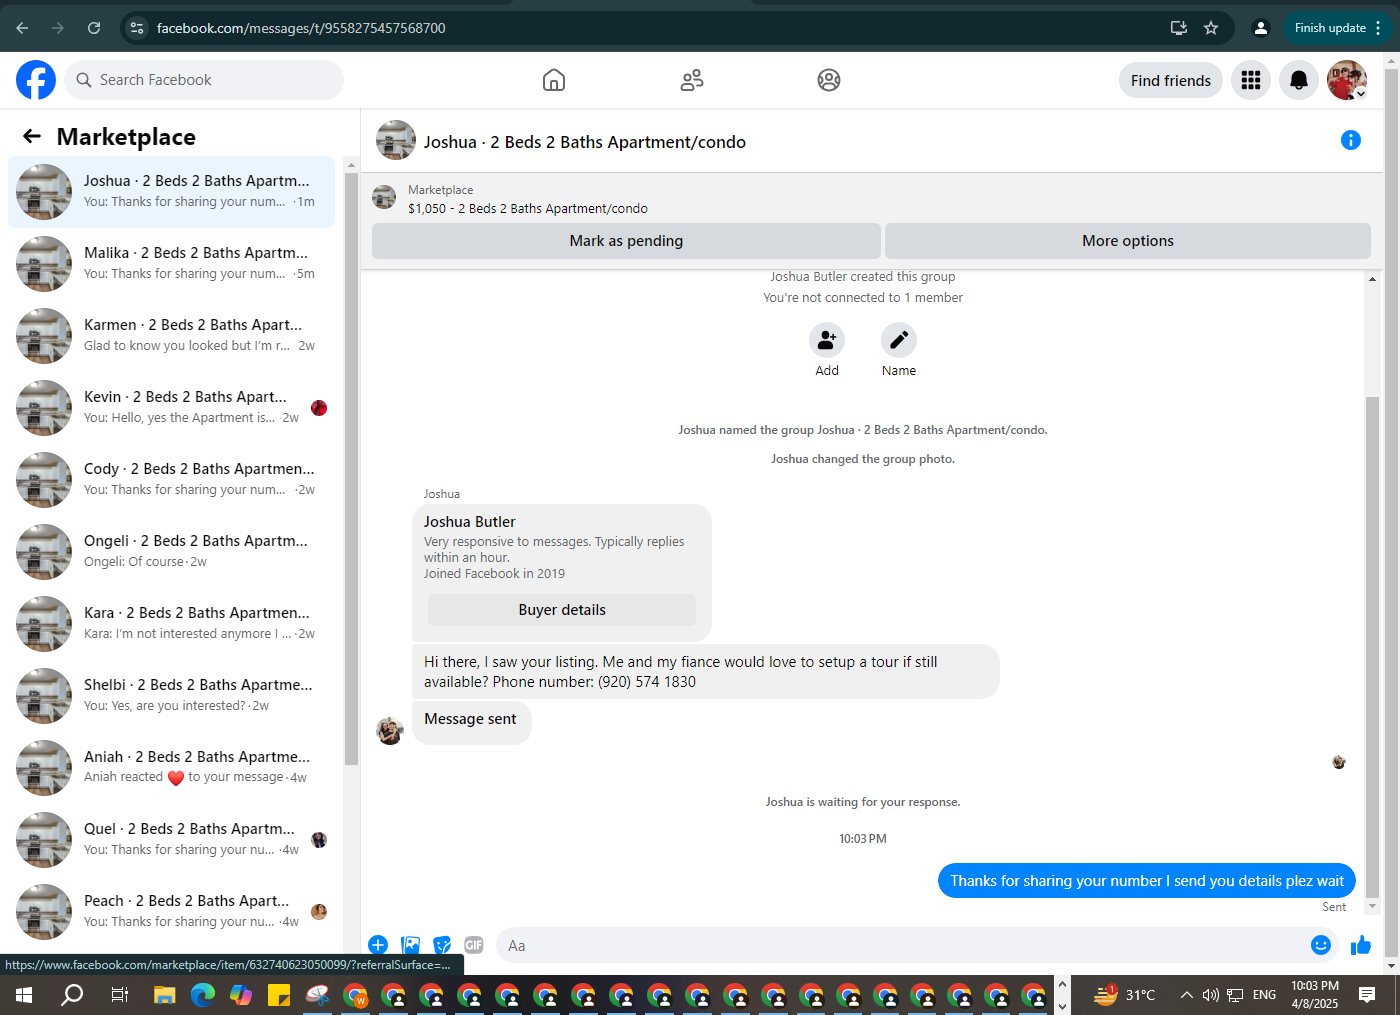Image resolution: width=1400 pixels, height=1015 pixels.
Task: Open the Kara conversation
Action: tap(172, 624)
